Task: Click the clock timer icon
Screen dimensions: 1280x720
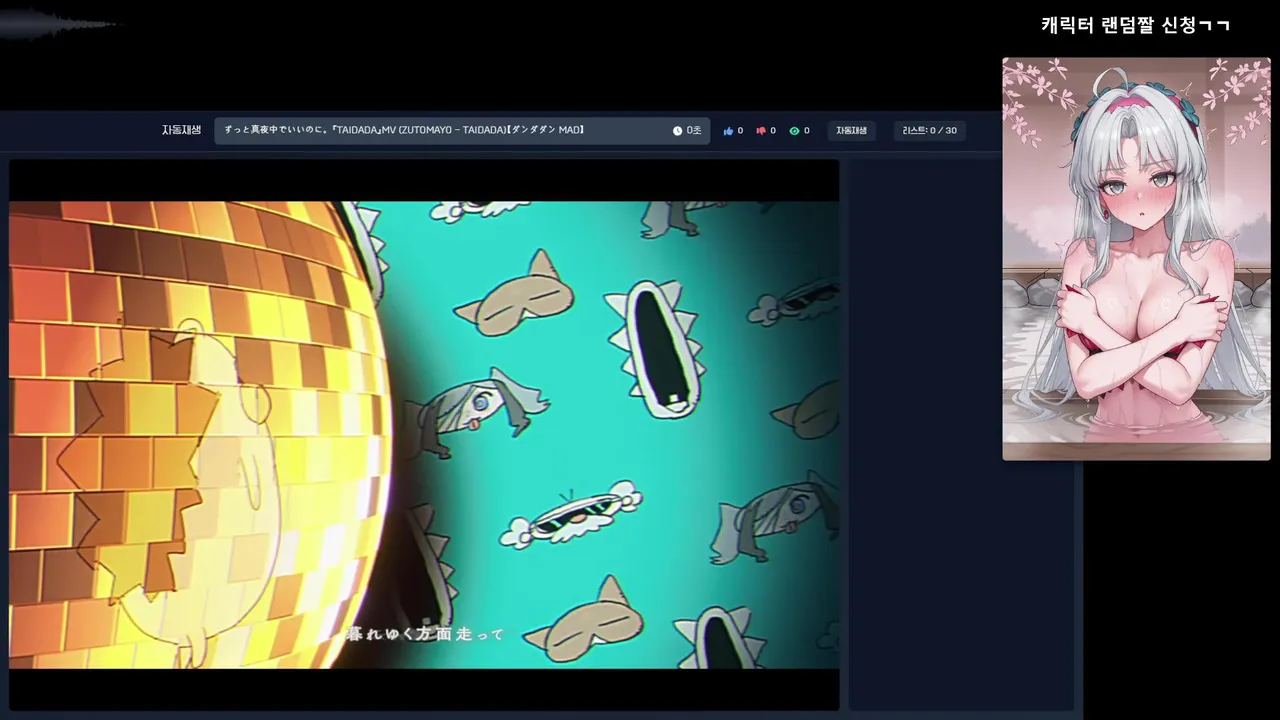Action: pyautogui.click(x=677, y=131)
